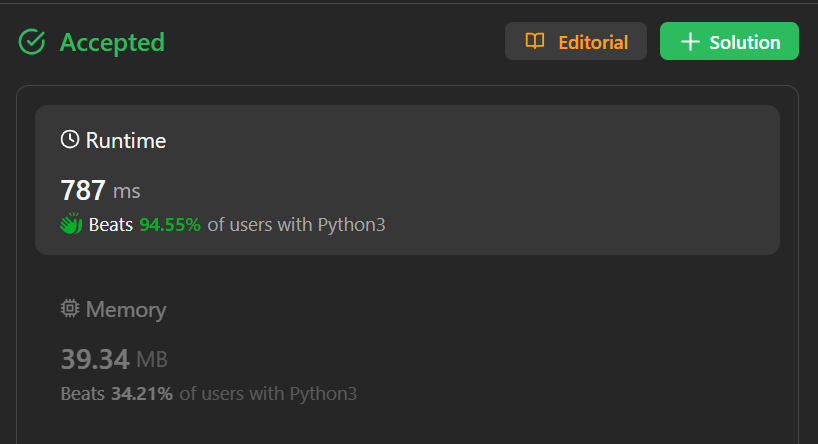
Task: Click the clock icon beside Runtime
Action: (x=70, y=140)
